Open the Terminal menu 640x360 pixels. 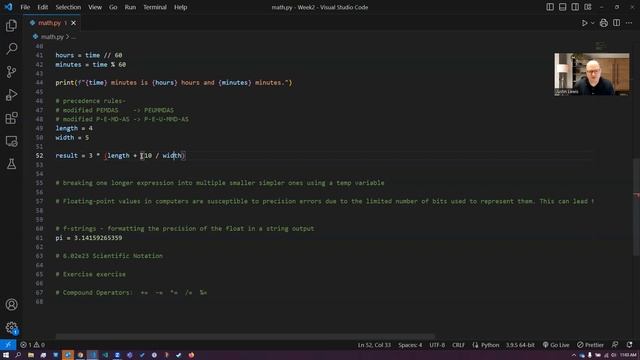tap(155, 7)
